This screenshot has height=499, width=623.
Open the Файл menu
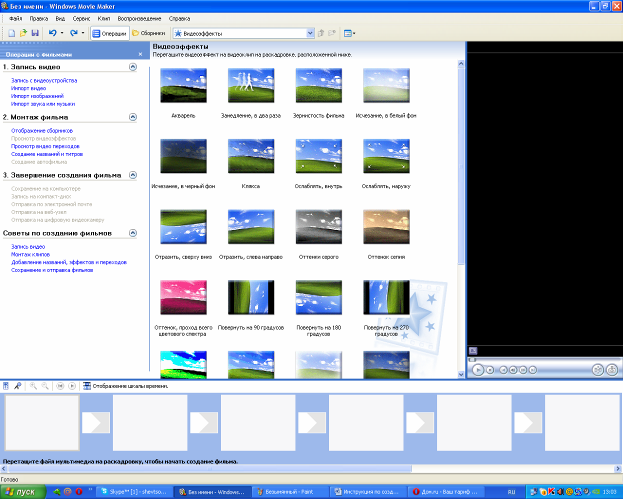(15, 19)
